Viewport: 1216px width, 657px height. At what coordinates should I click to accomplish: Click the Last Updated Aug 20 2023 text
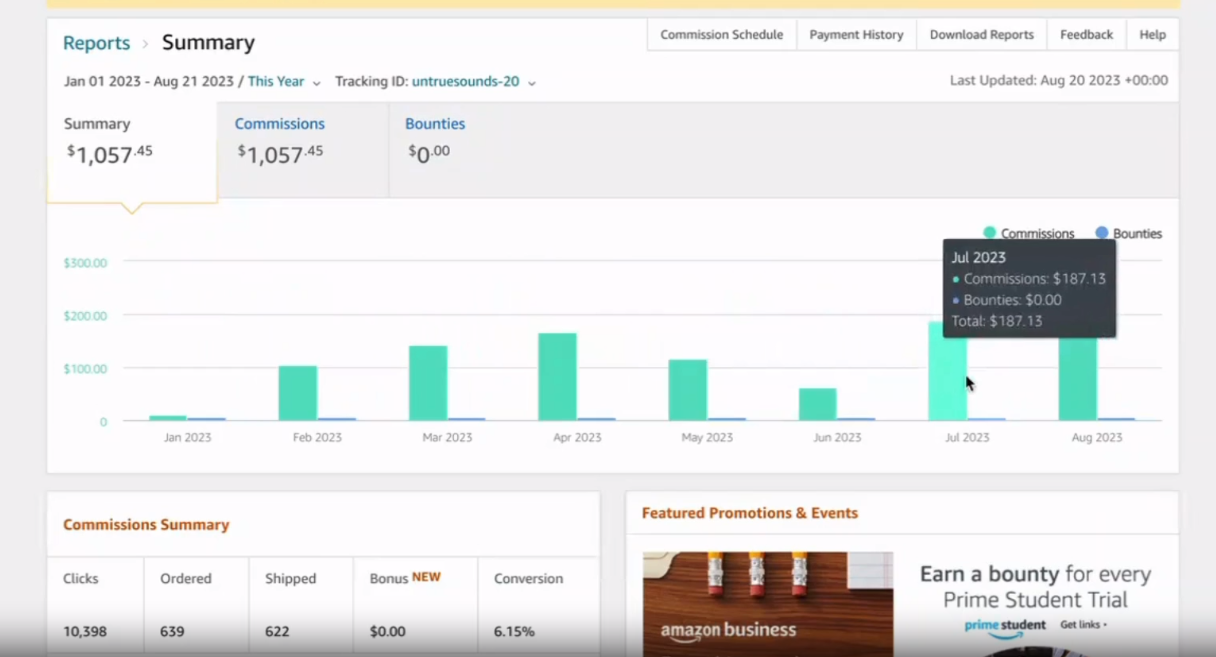(1059, 81)
